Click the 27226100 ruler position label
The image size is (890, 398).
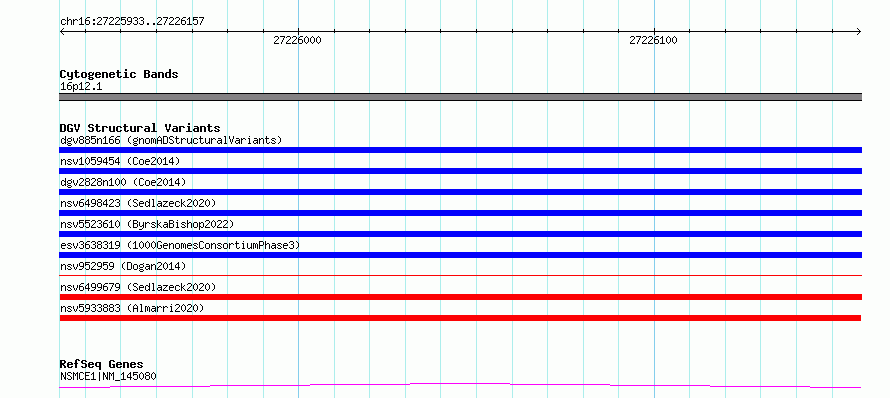click(653, 41)
